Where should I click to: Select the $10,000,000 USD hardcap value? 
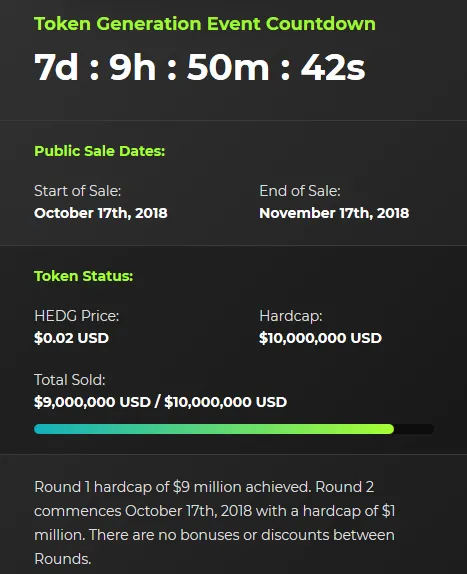click(x=320, y=338)
